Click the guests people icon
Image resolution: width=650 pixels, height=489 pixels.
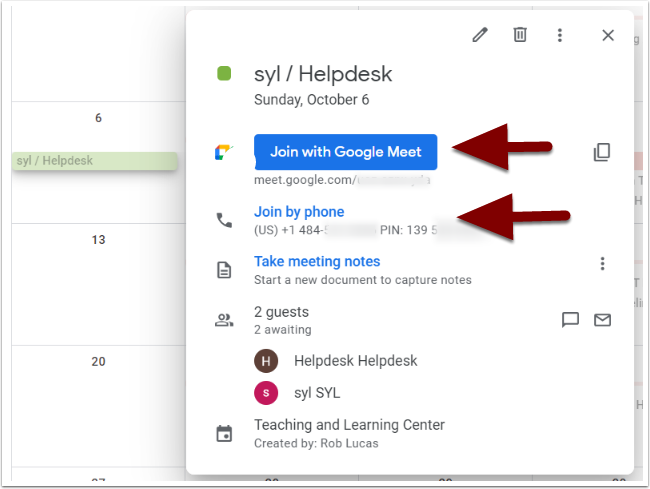pyautogui.click(x=224, y=320)
